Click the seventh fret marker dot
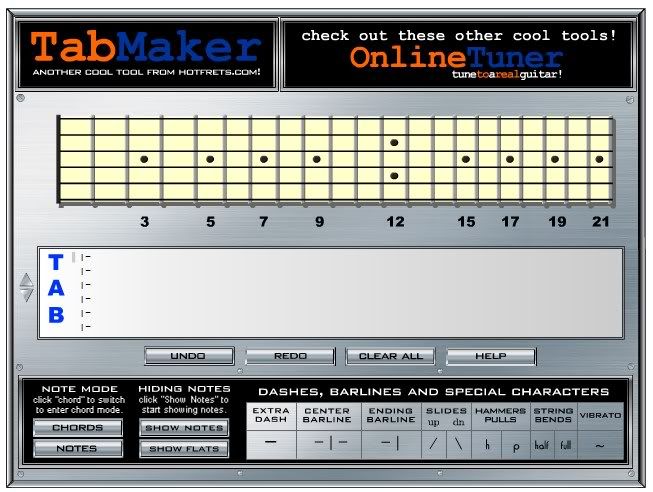The width and height of the screenshot is (653, 492). click(264, 159)
